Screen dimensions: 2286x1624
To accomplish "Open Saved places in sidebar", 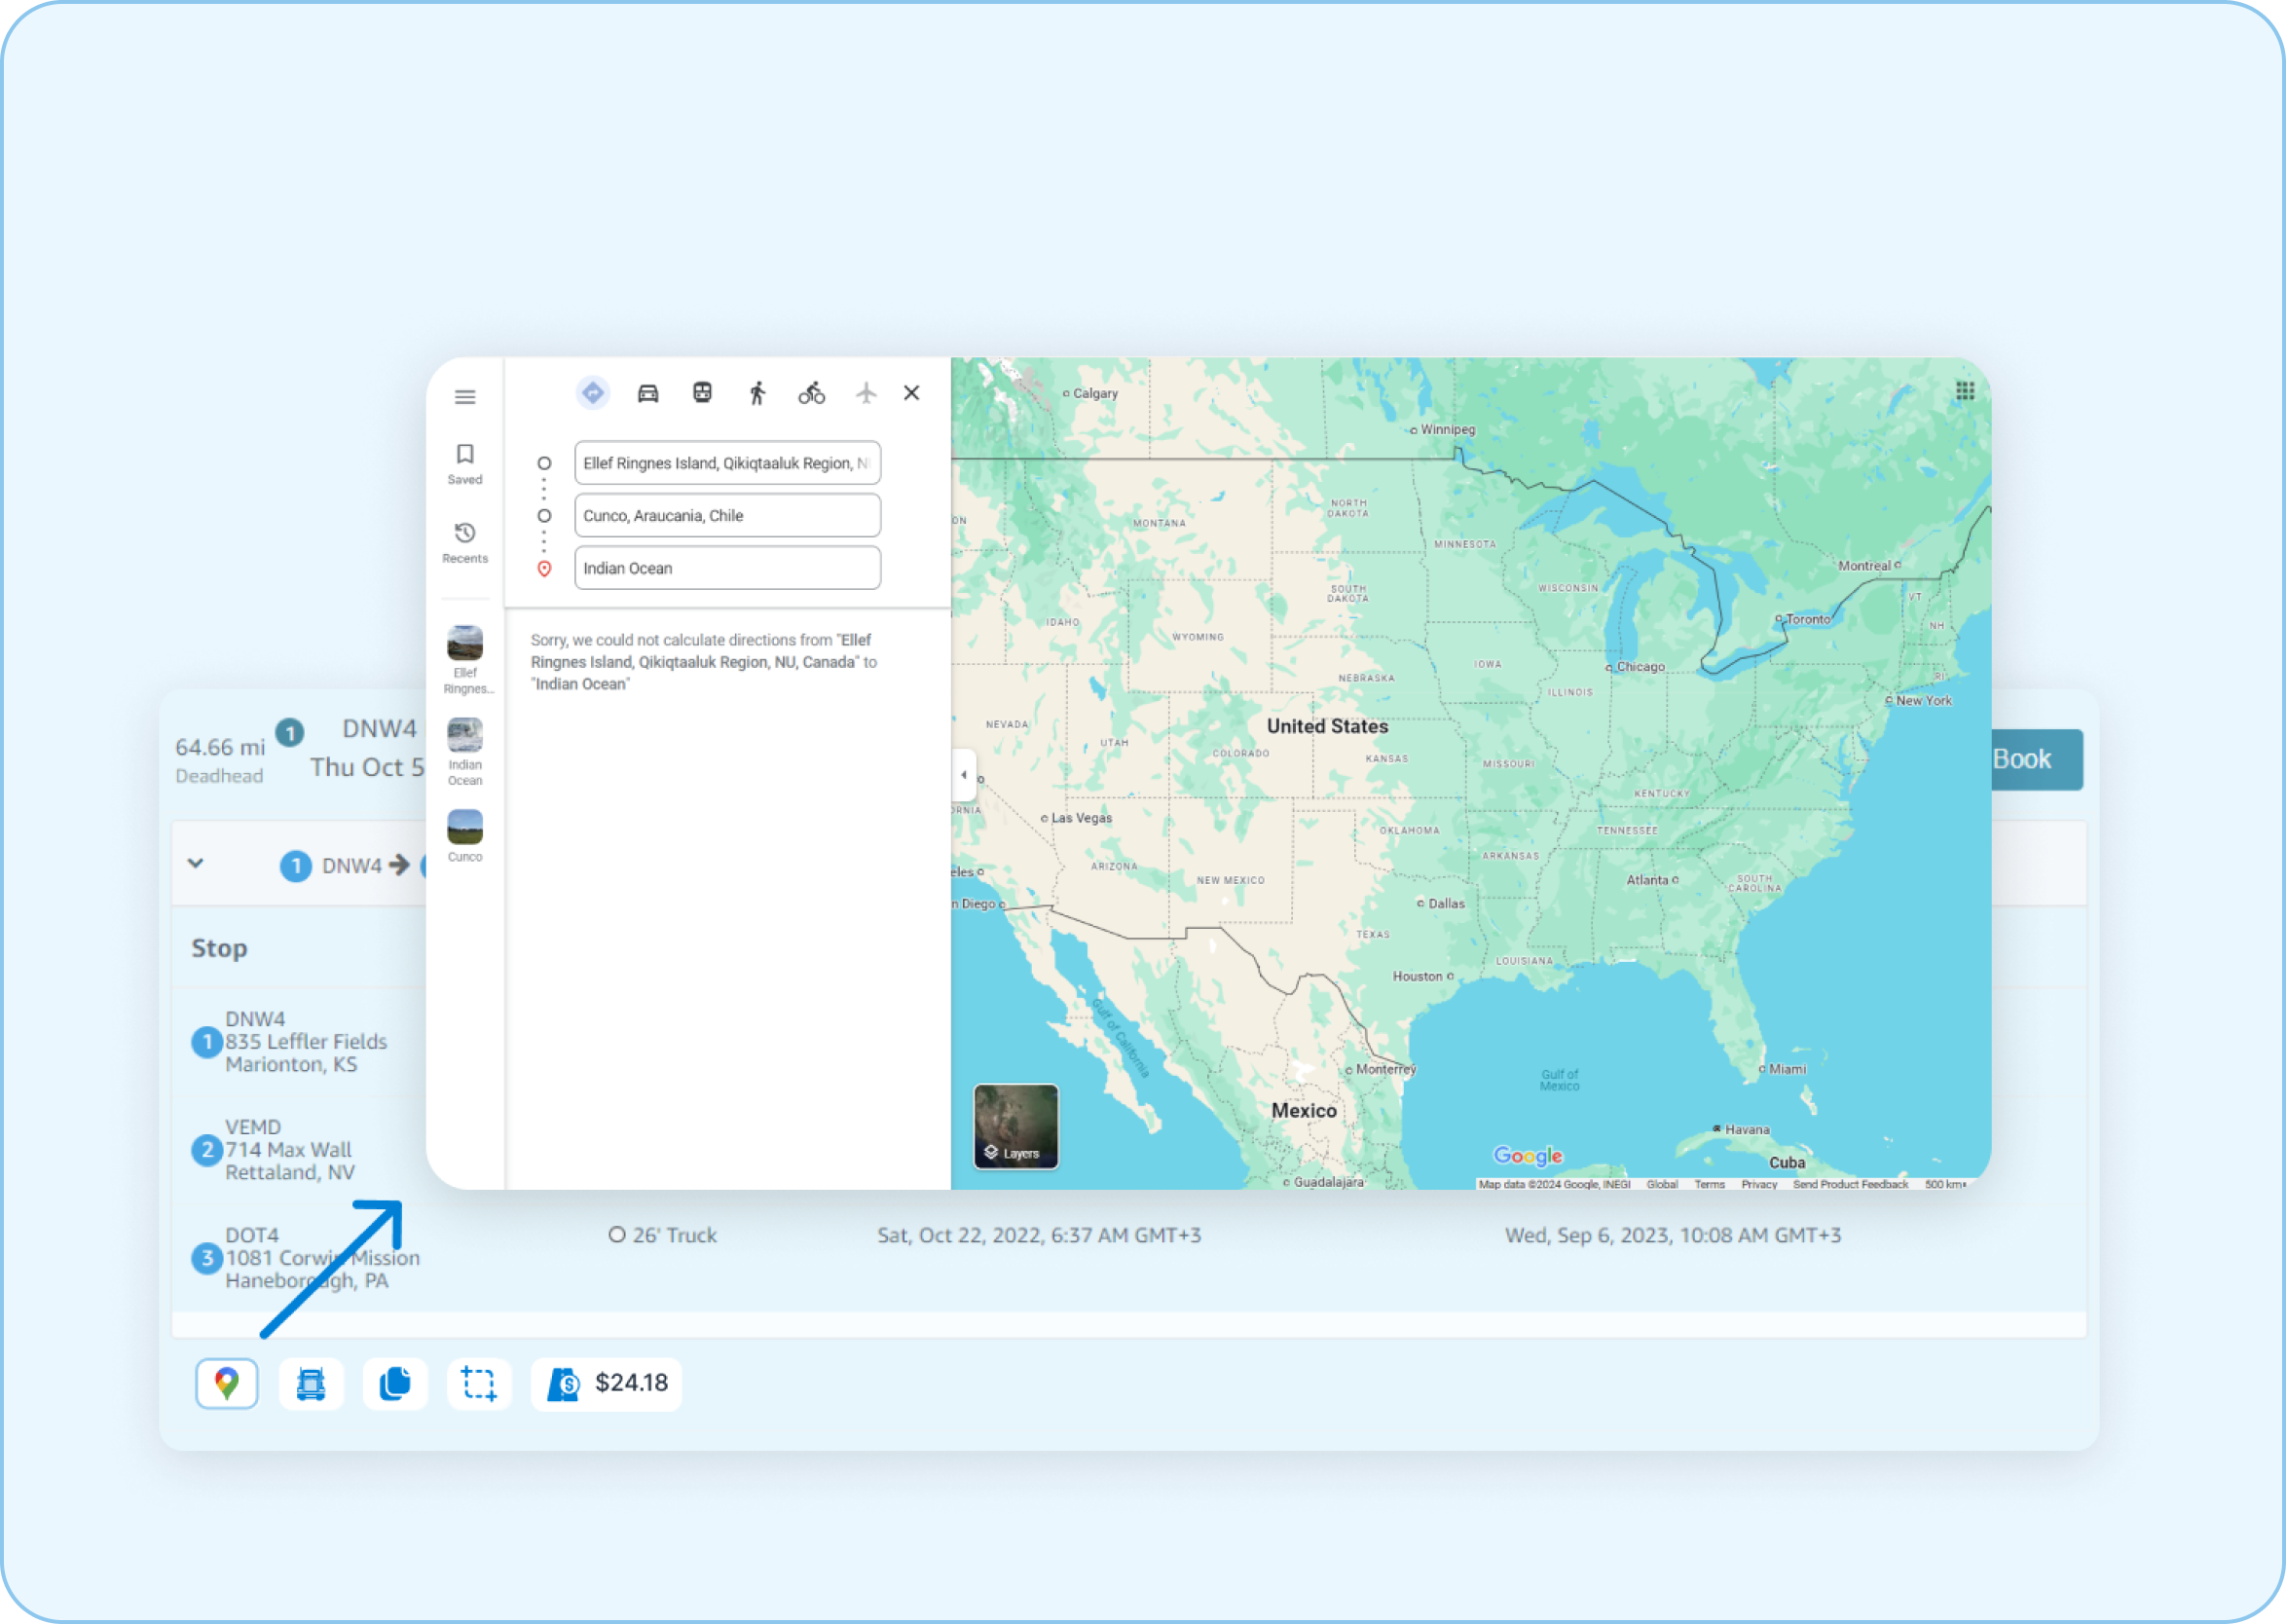I will click(x=465, y=464).
